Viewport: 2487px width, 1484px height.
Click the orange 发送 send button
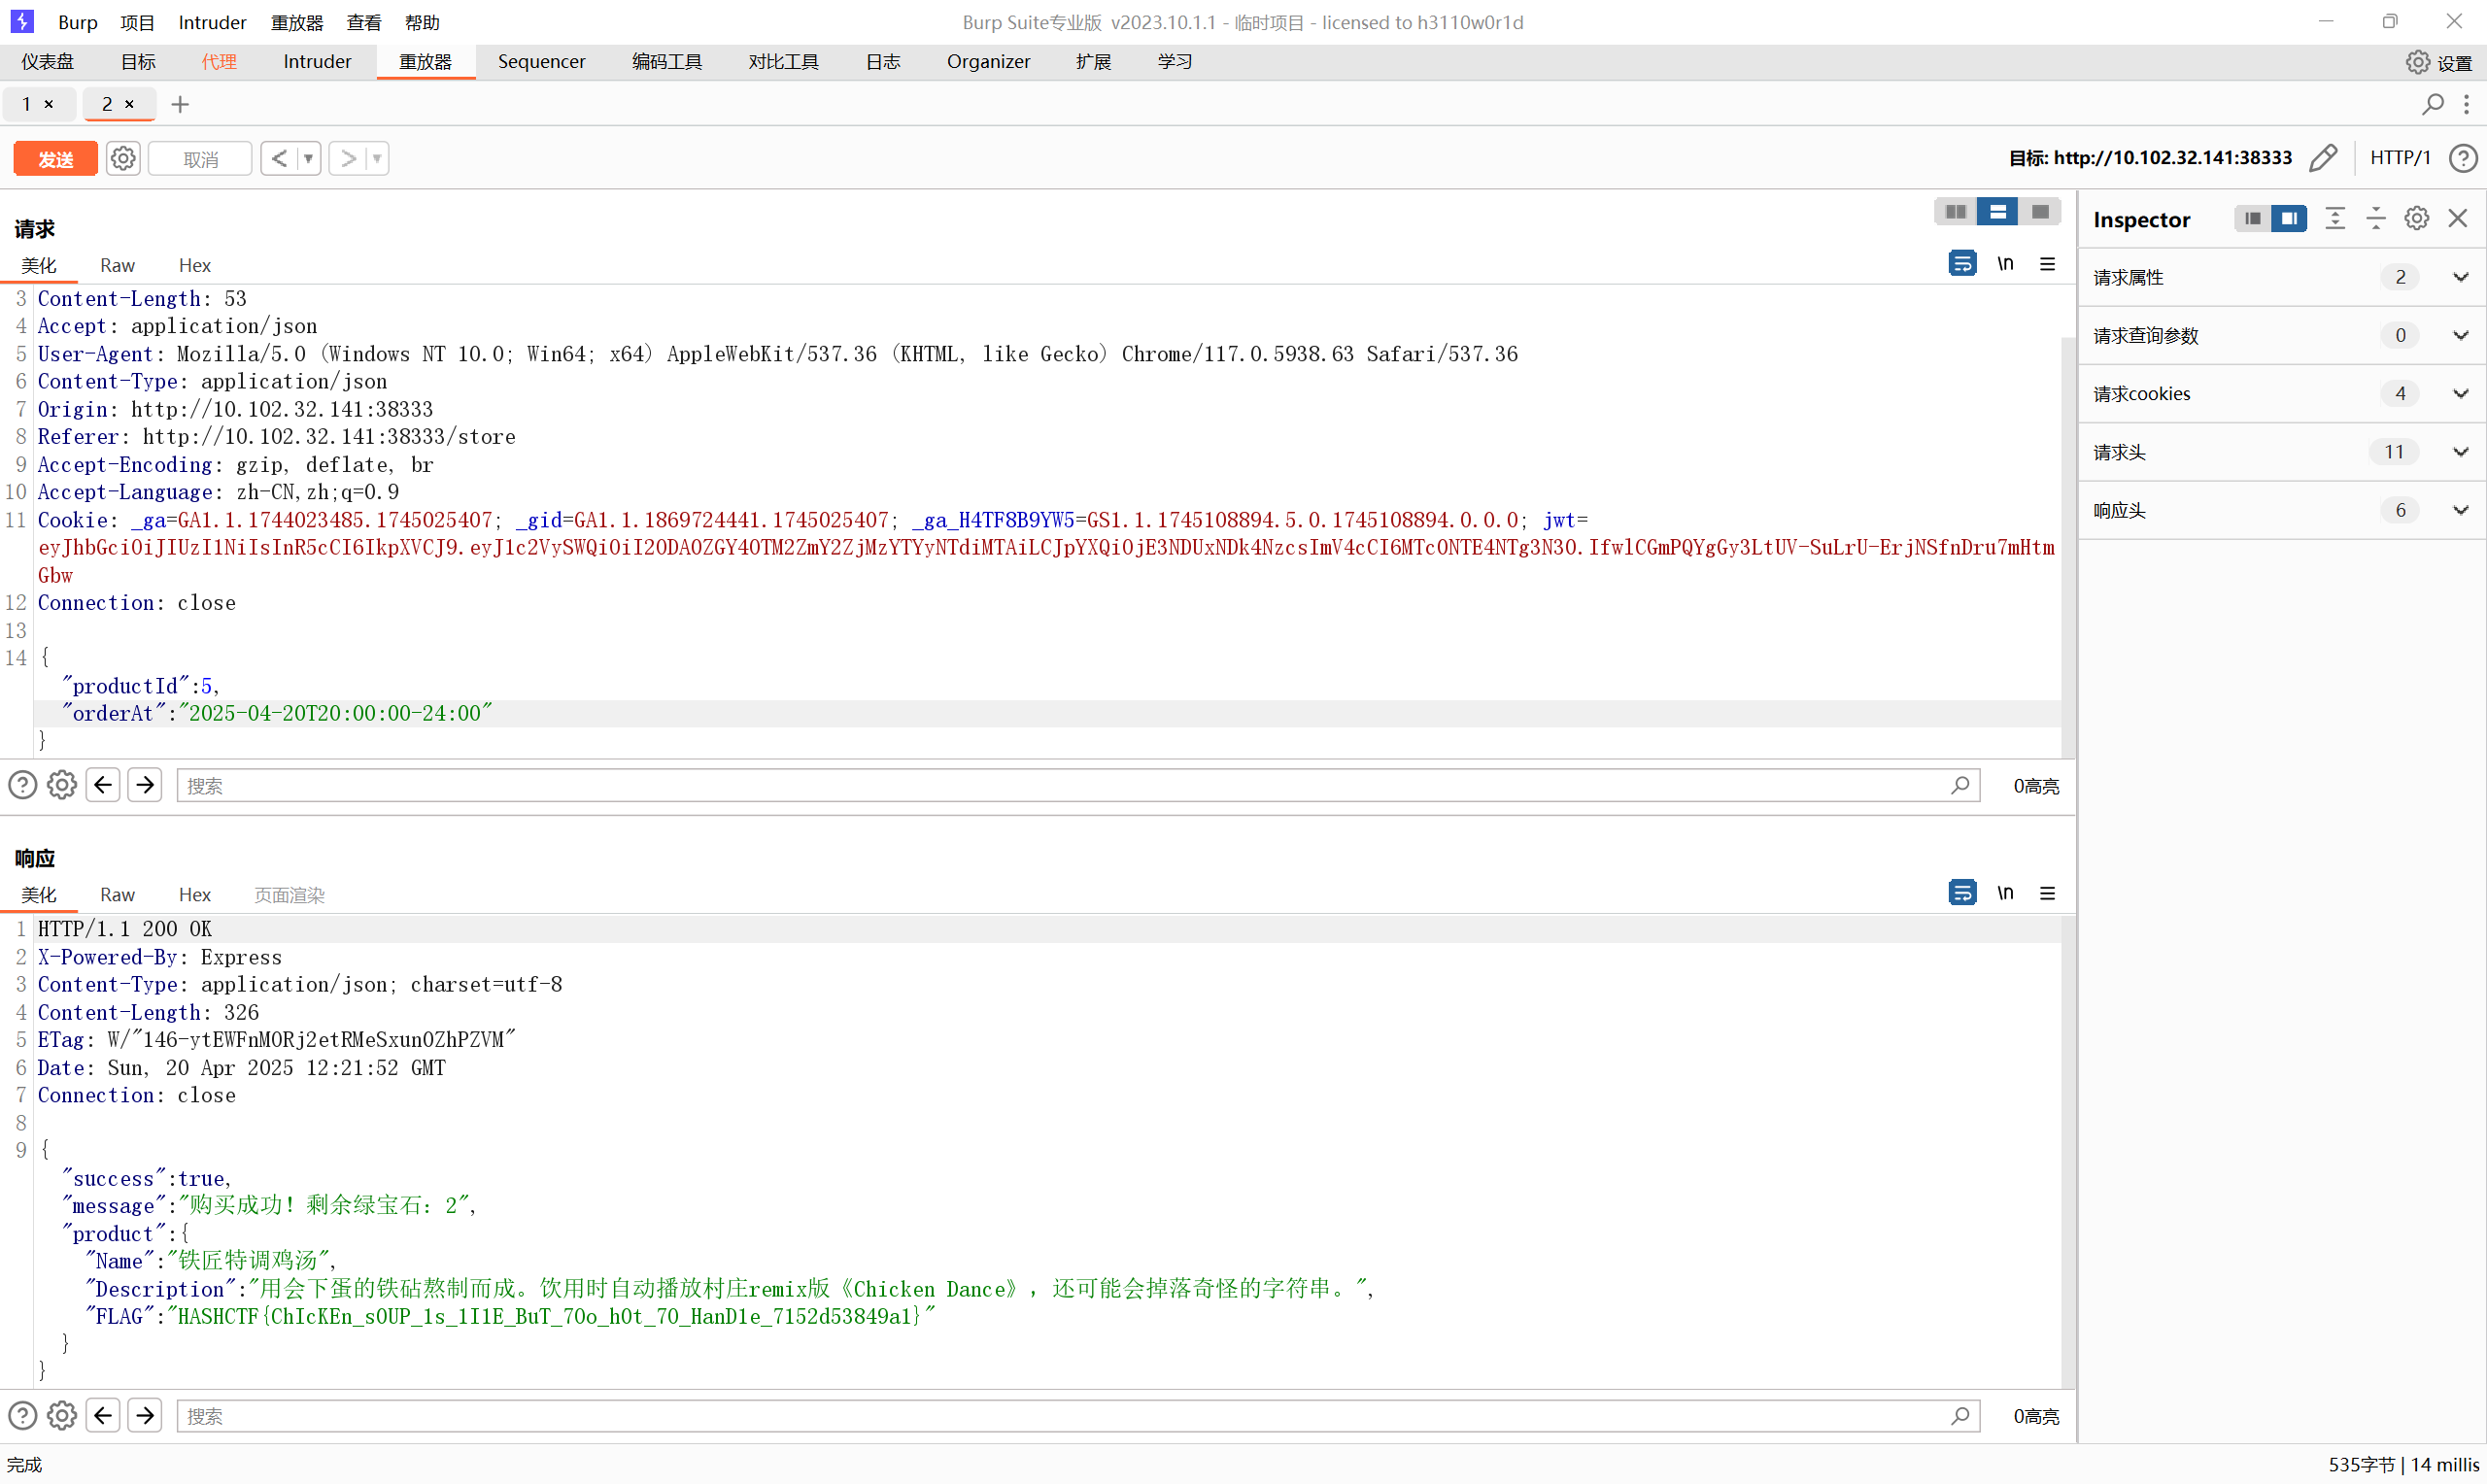point(56,158)
